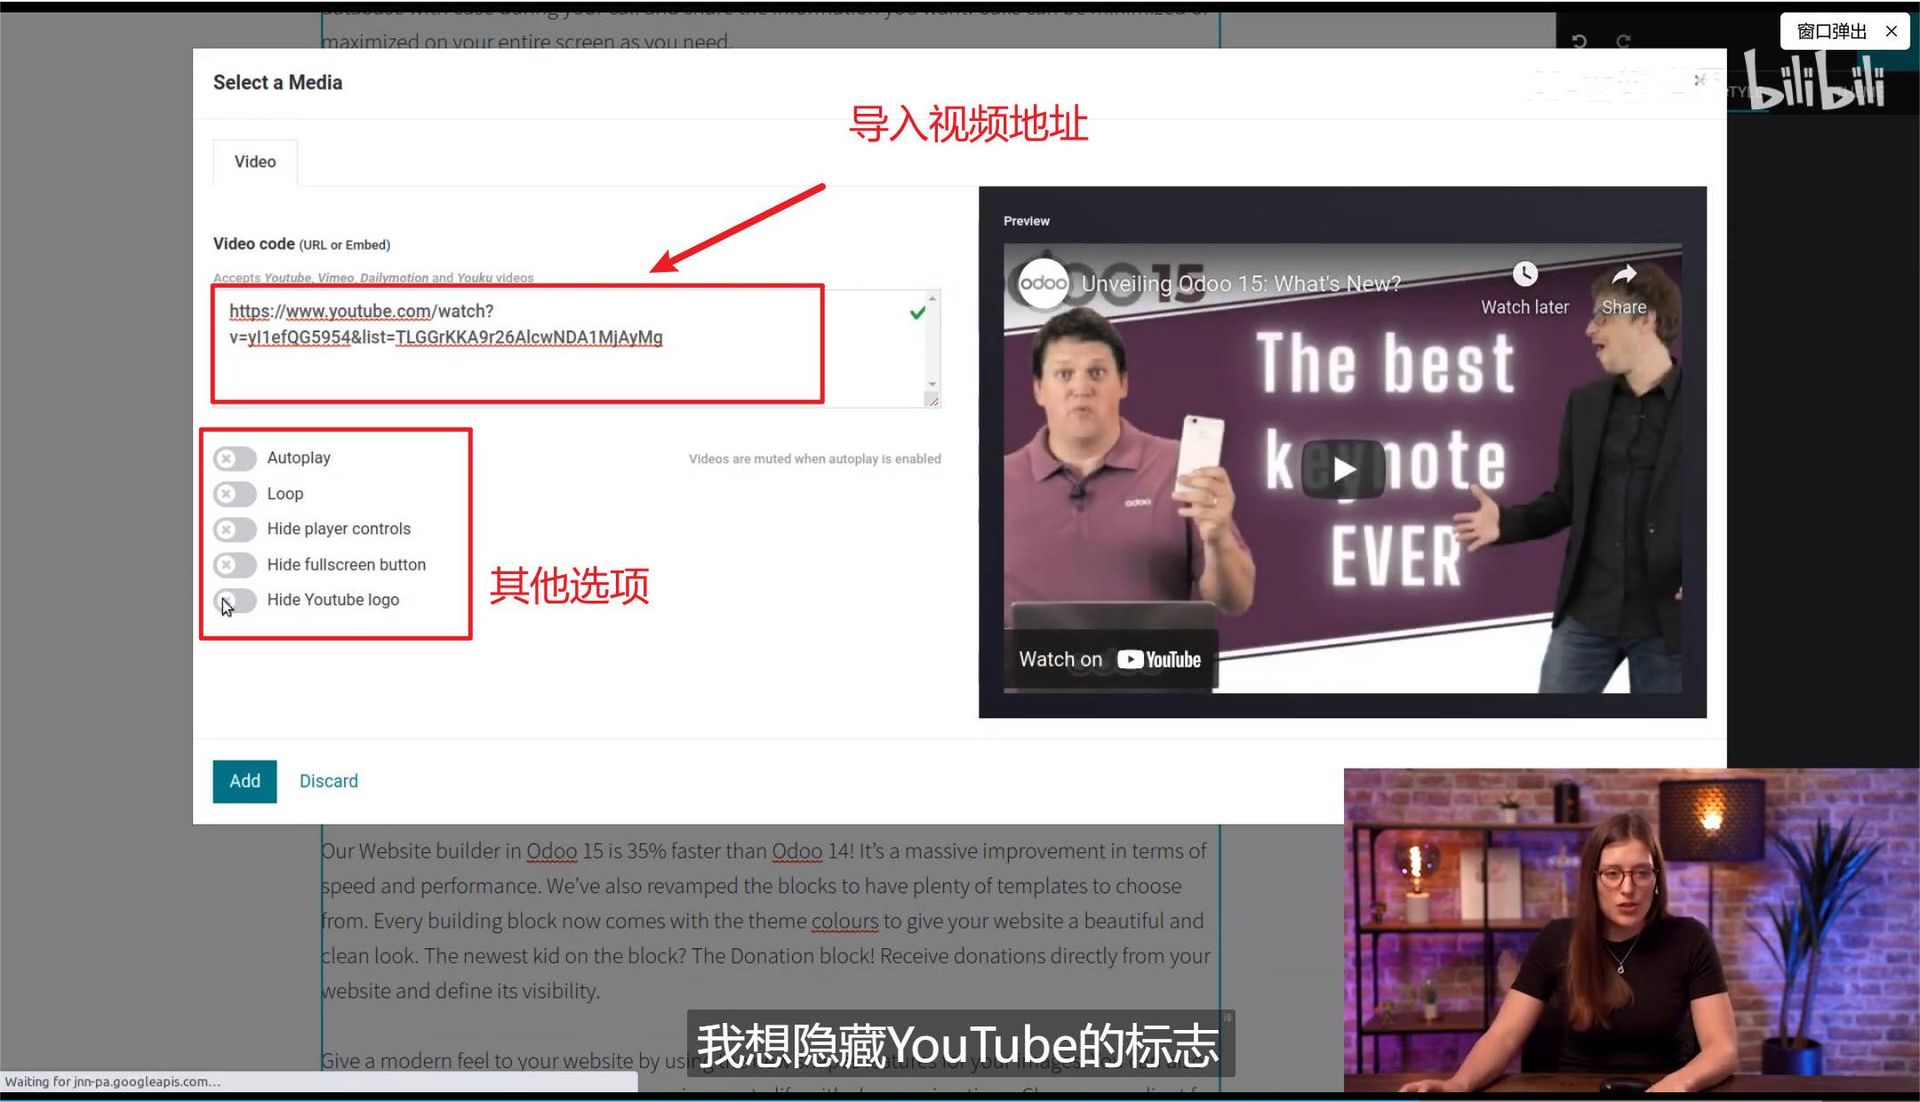Close the Select a Media dialog
This screenshot has height=1102, width=1920.
pos(1700,80)
